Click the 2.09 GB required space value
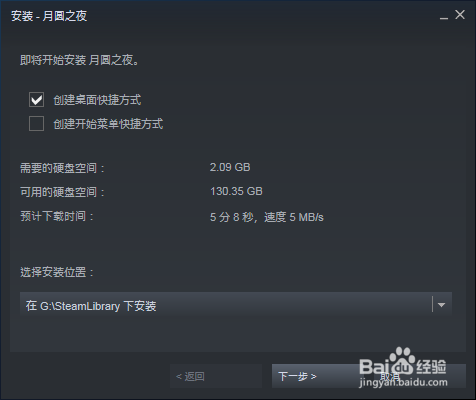This screenshot has width=476, height=400. click(230, 167)
